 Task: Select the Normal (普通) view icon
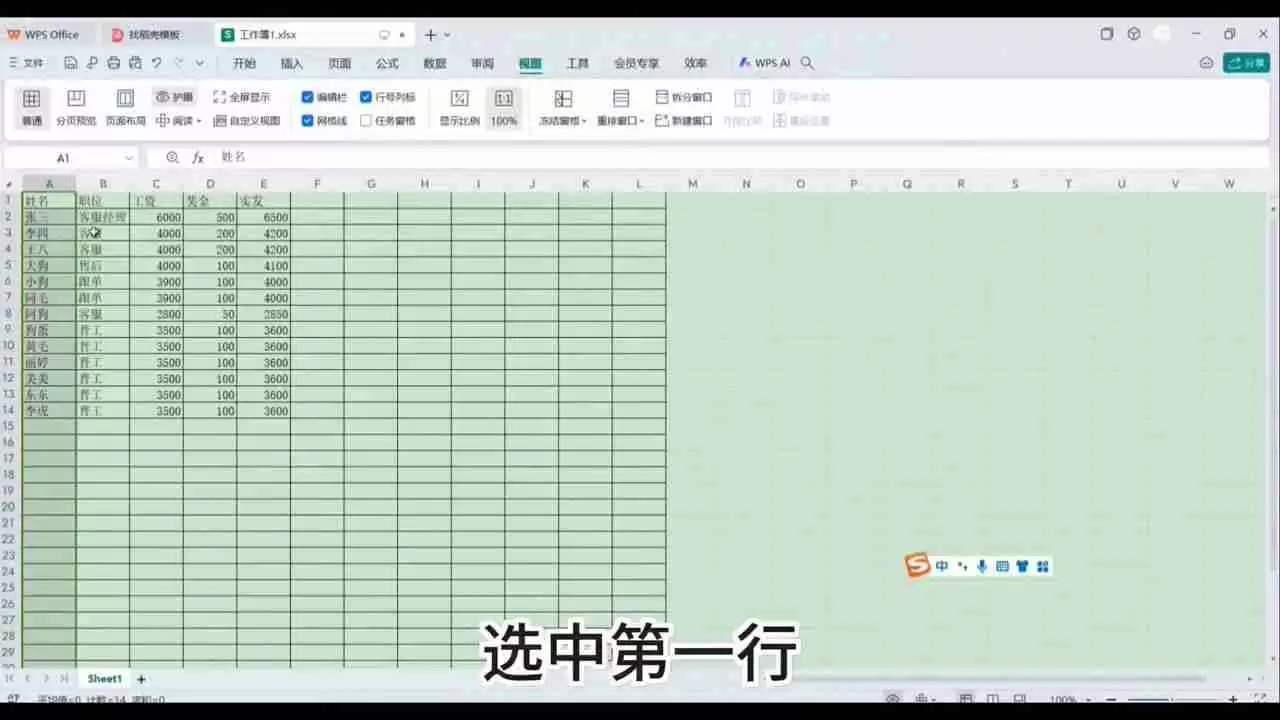point(31,105)
